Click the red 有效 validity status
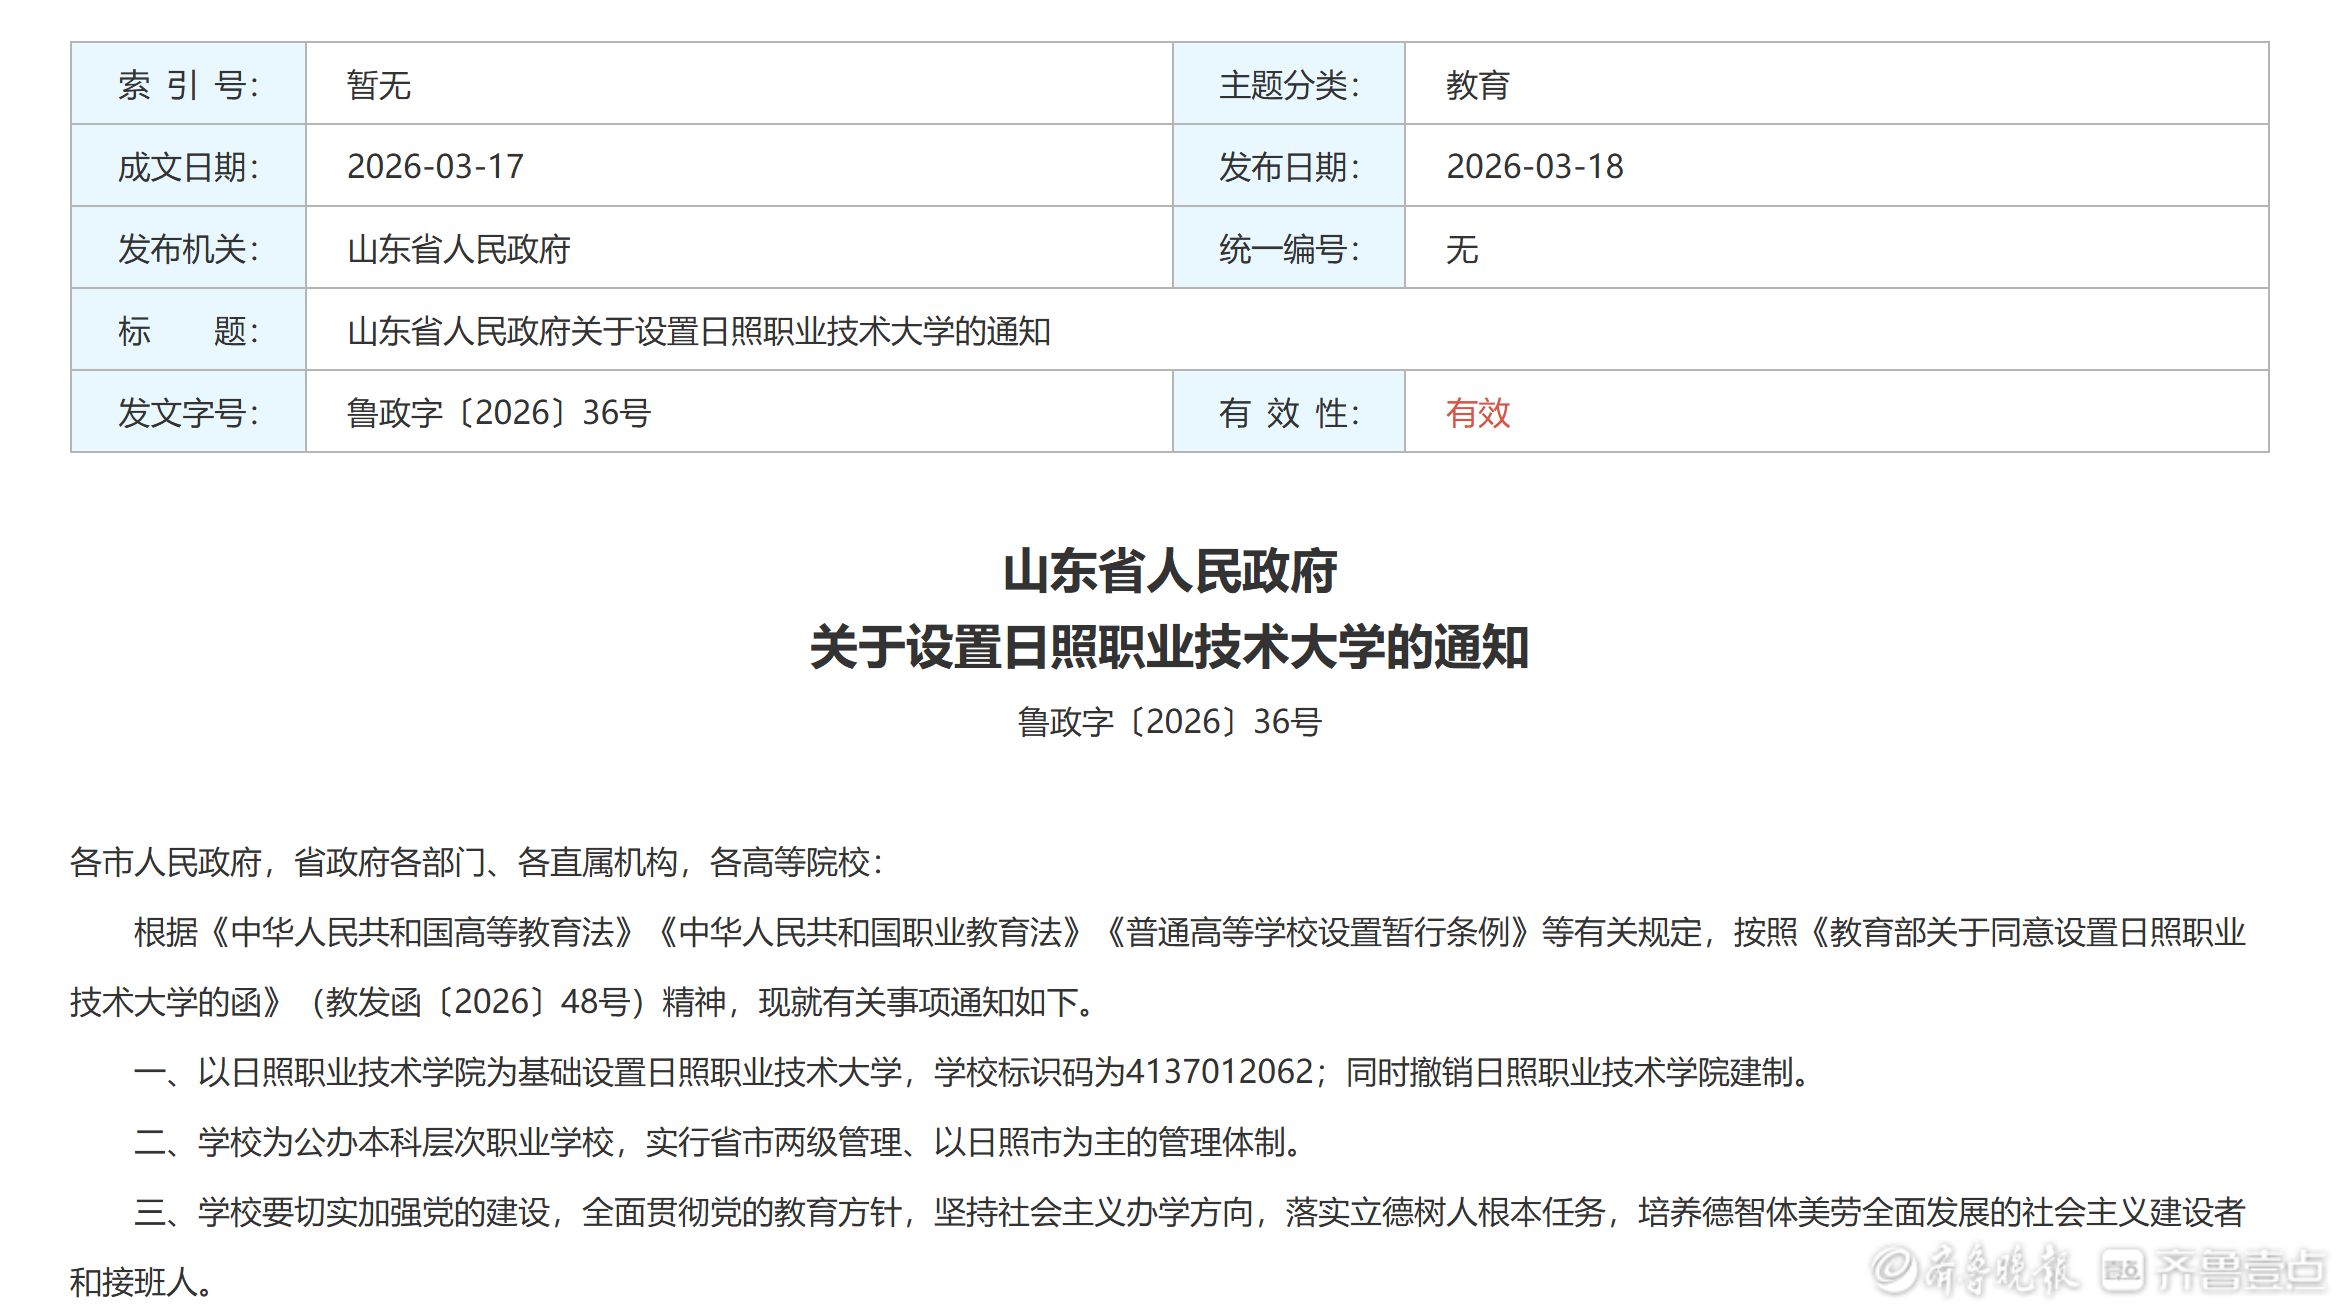2343x1314 pixels. click(1477, 412)
